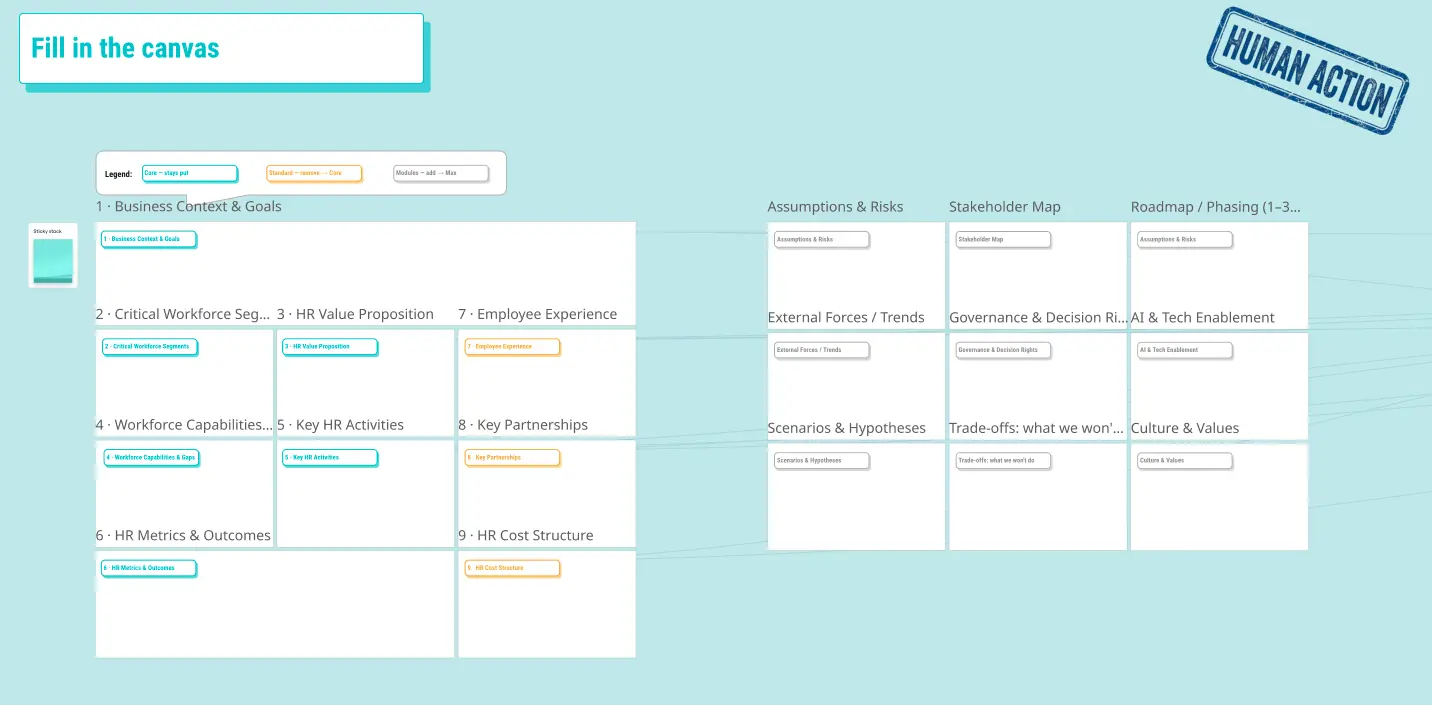Viewport: 1432px width, 705px height.
Task: Click the large "Stakeholder Map" frame heading
Action: [1005, 207]
